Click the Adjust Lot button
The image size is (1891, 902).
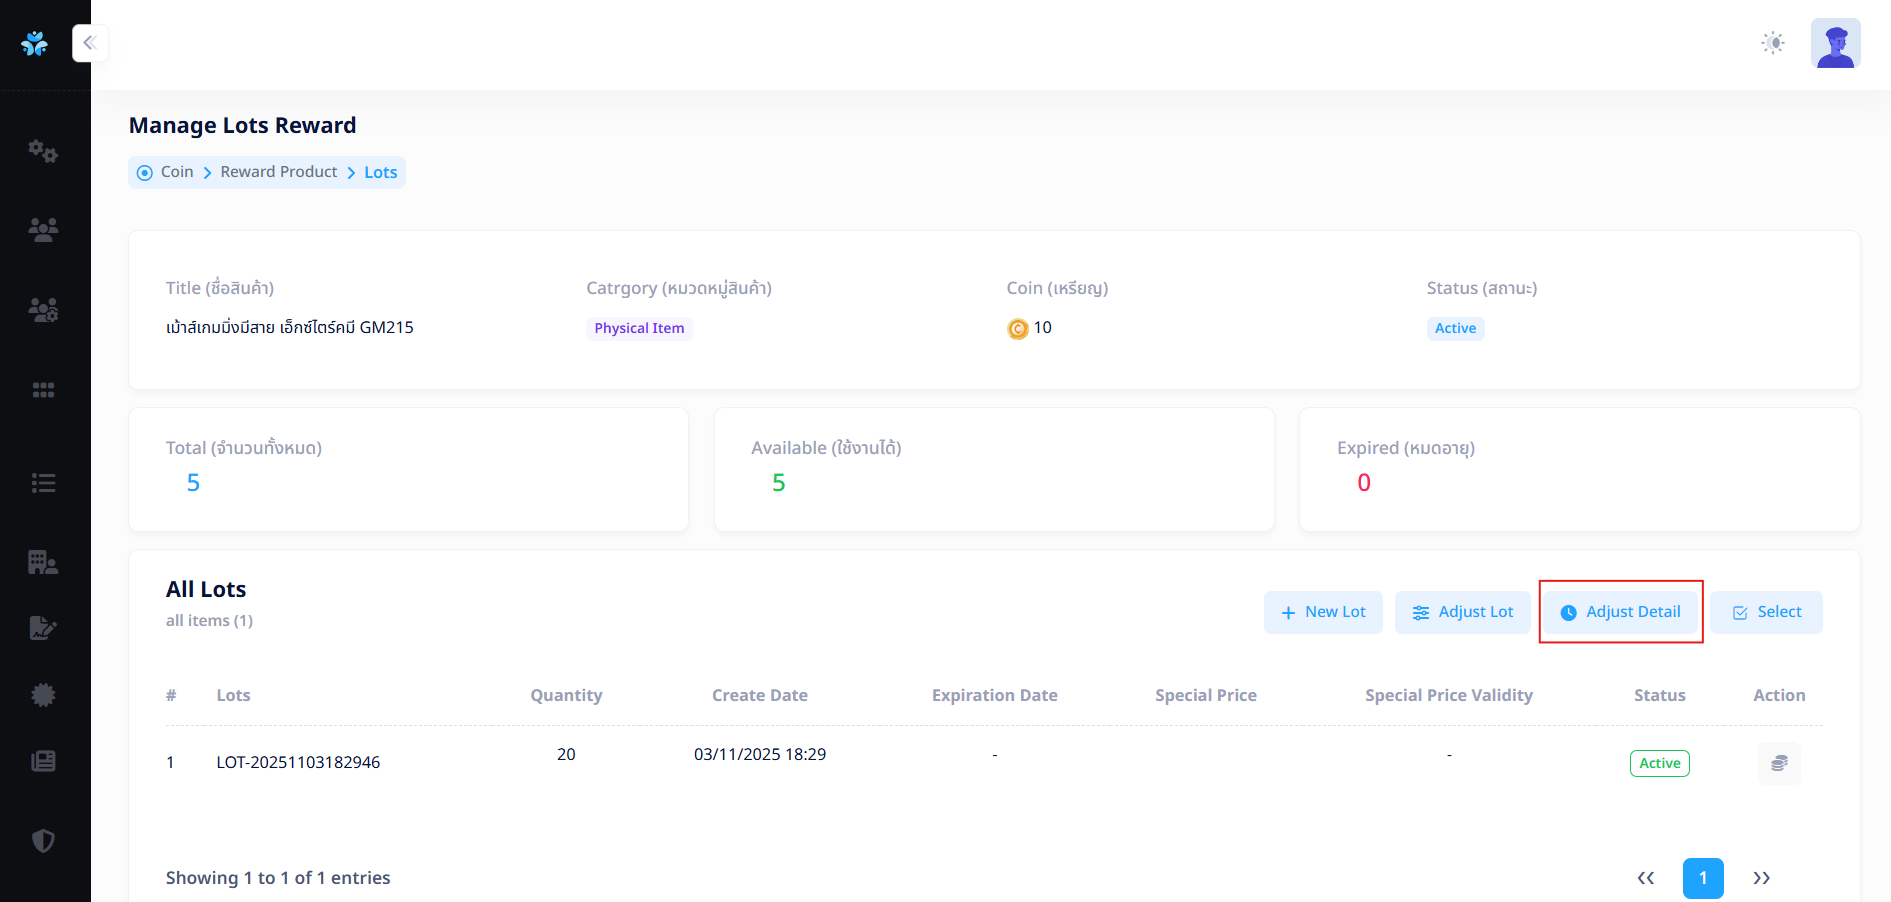(x=1462, y=612)
